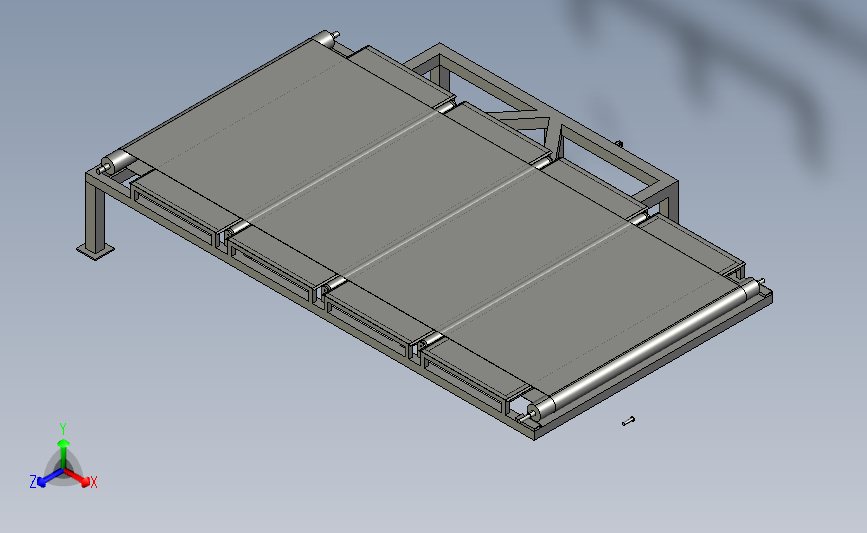Select the frame leg with the foot plate
This screenshot has height=533, width=867.
[96, 216]
